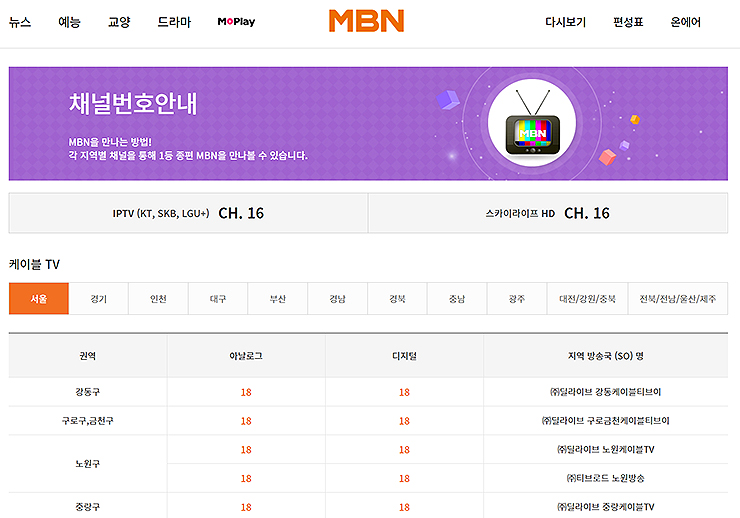The image size is (740, 518).
Task: Select the 서울 region tab
Action: pyautogui.click(x=39, y=299)
